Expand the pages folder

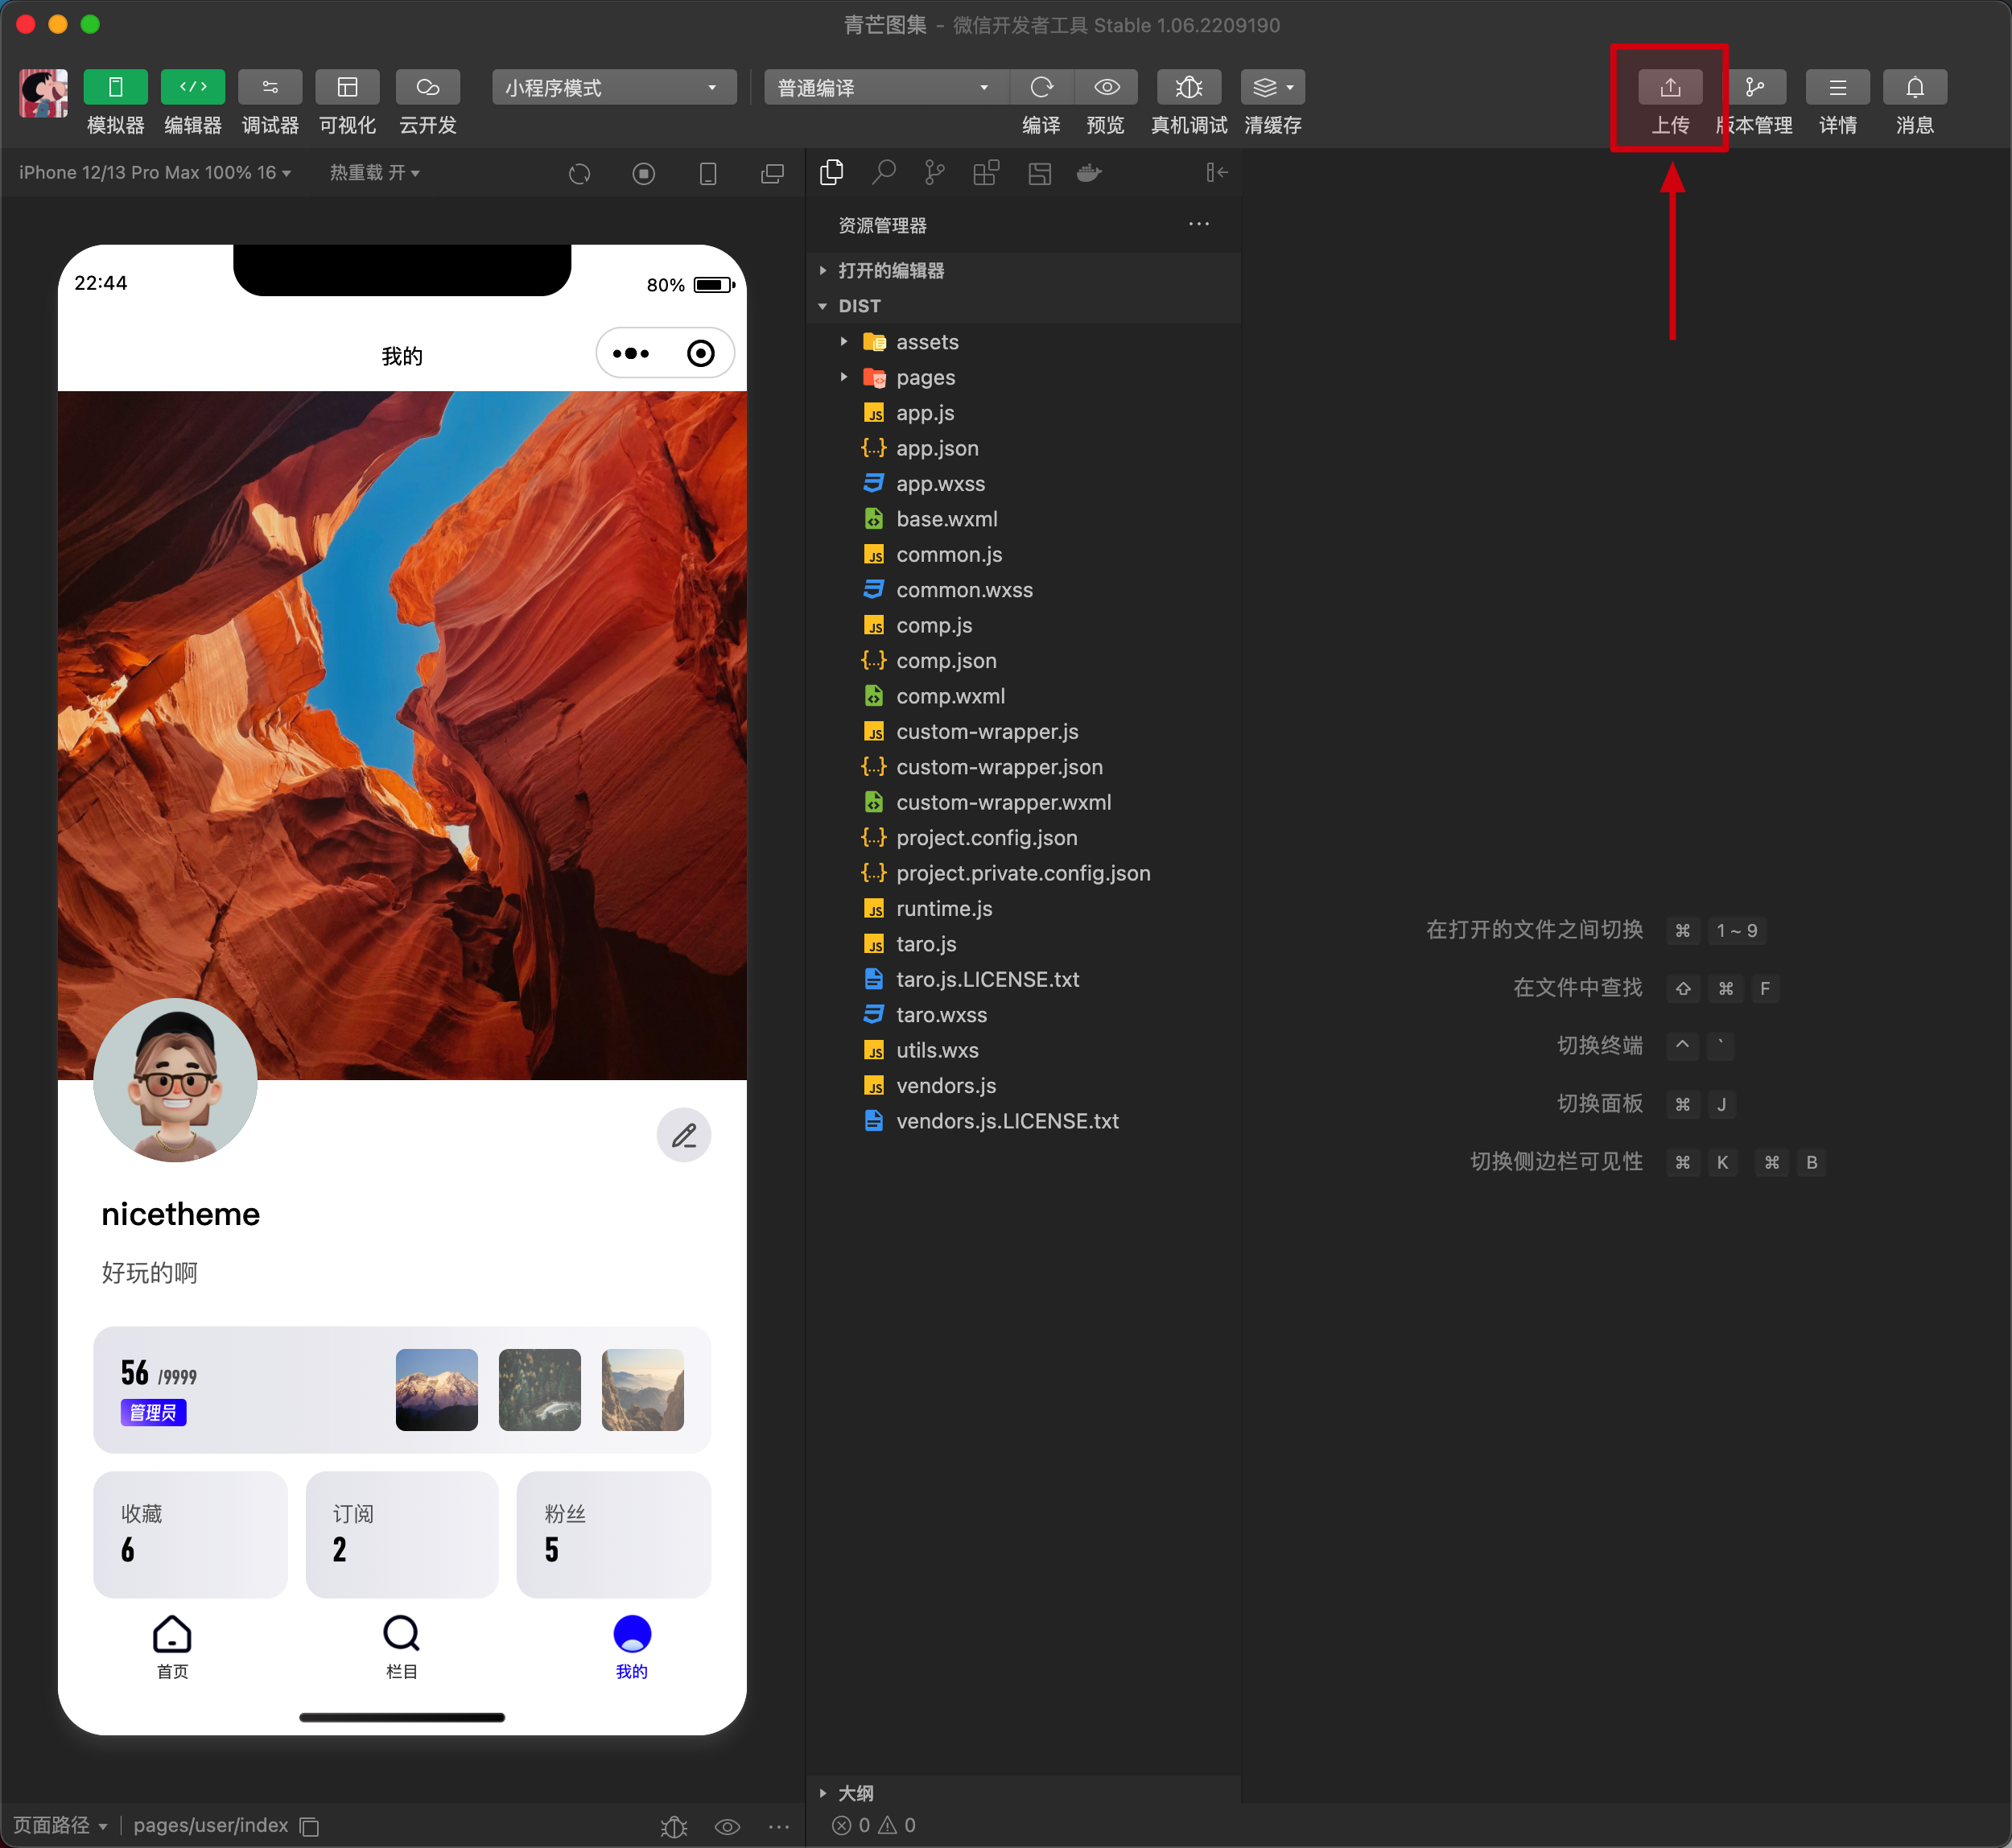(1023, 377)
